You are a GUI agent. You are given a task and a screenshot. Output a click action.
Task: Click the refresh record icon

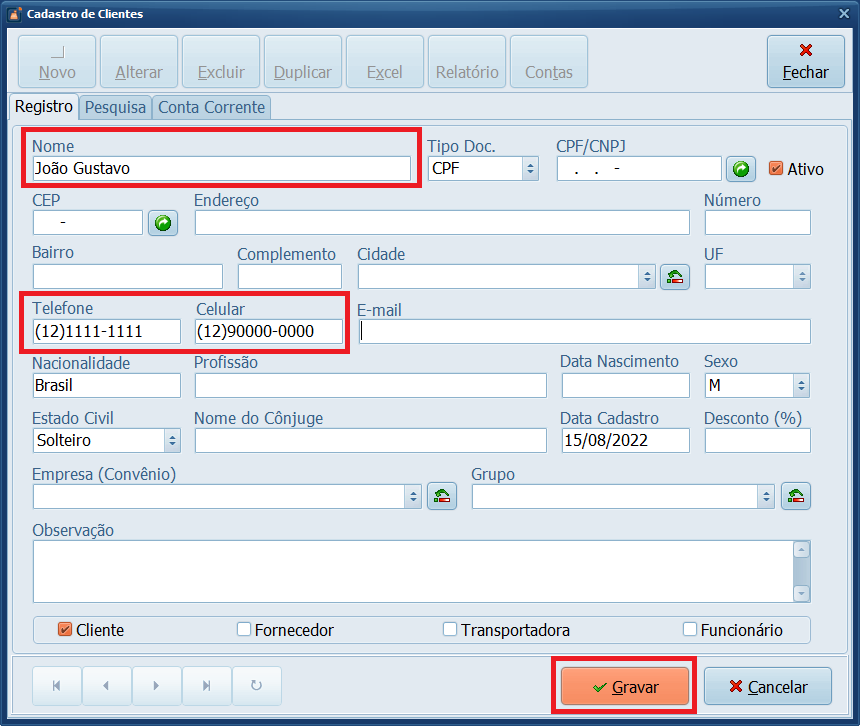point(257,686)
